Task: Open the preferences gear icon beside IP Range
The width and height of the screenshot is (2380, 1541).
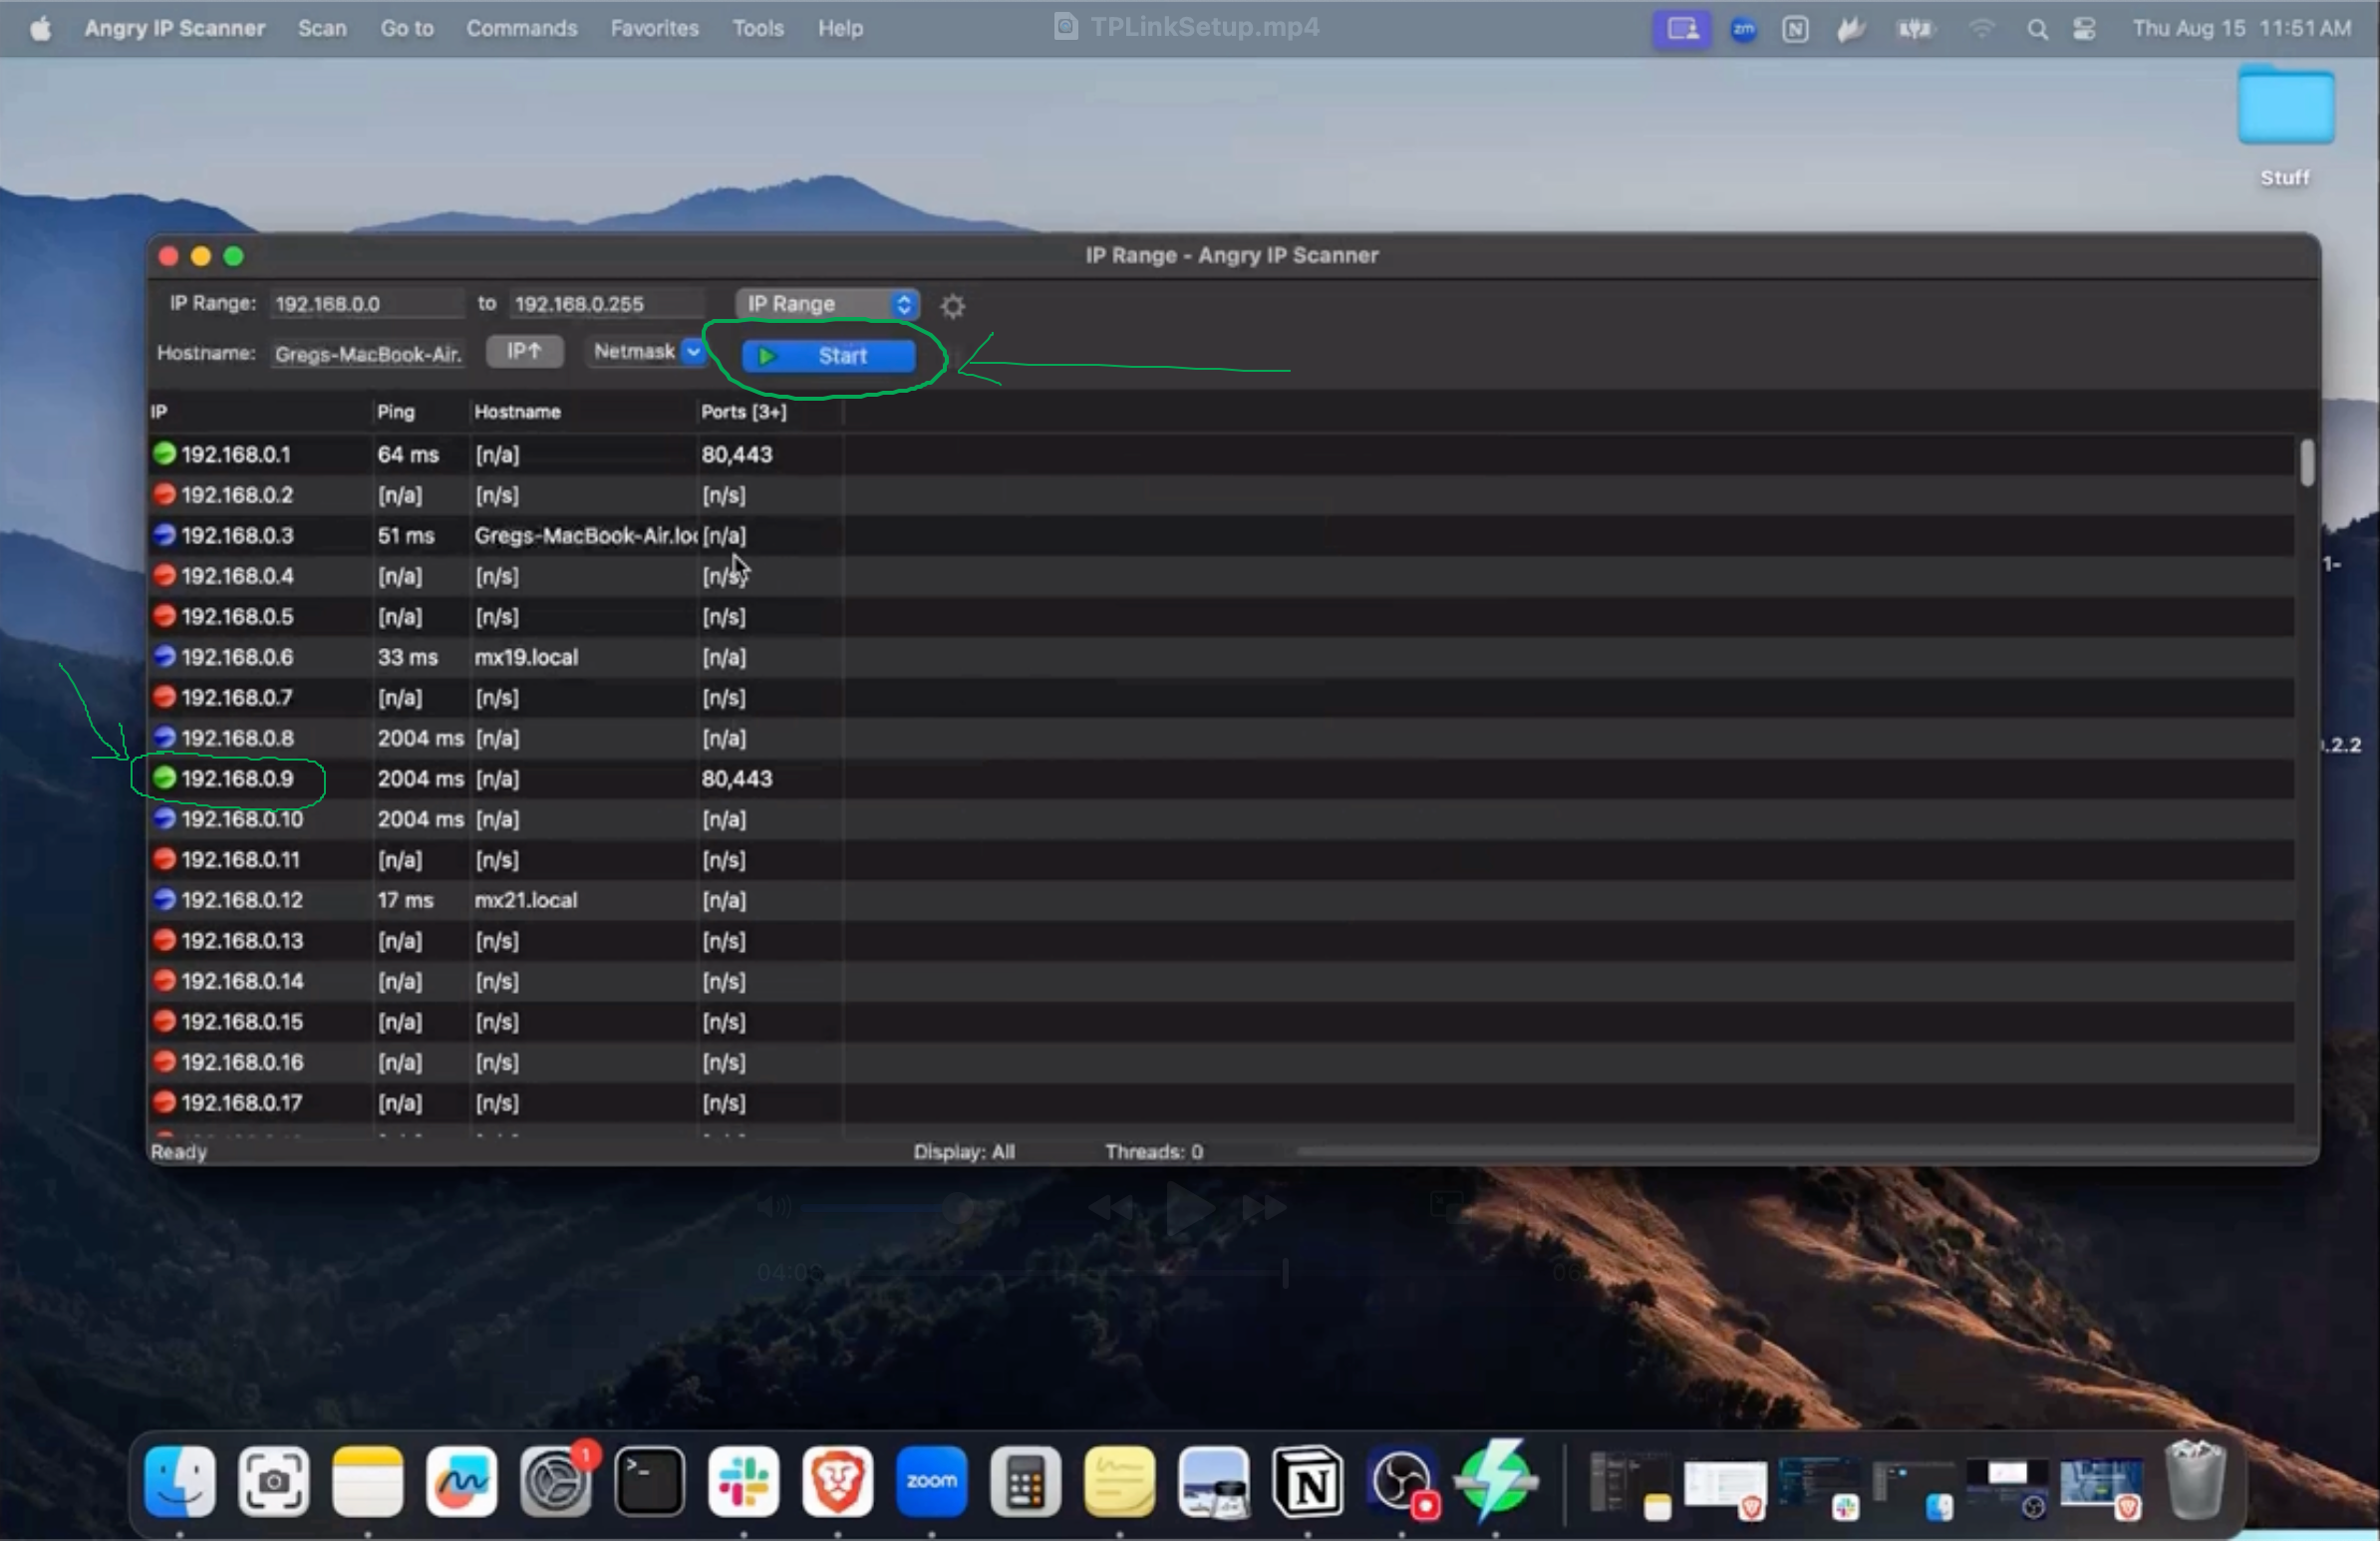Action: 952,306
